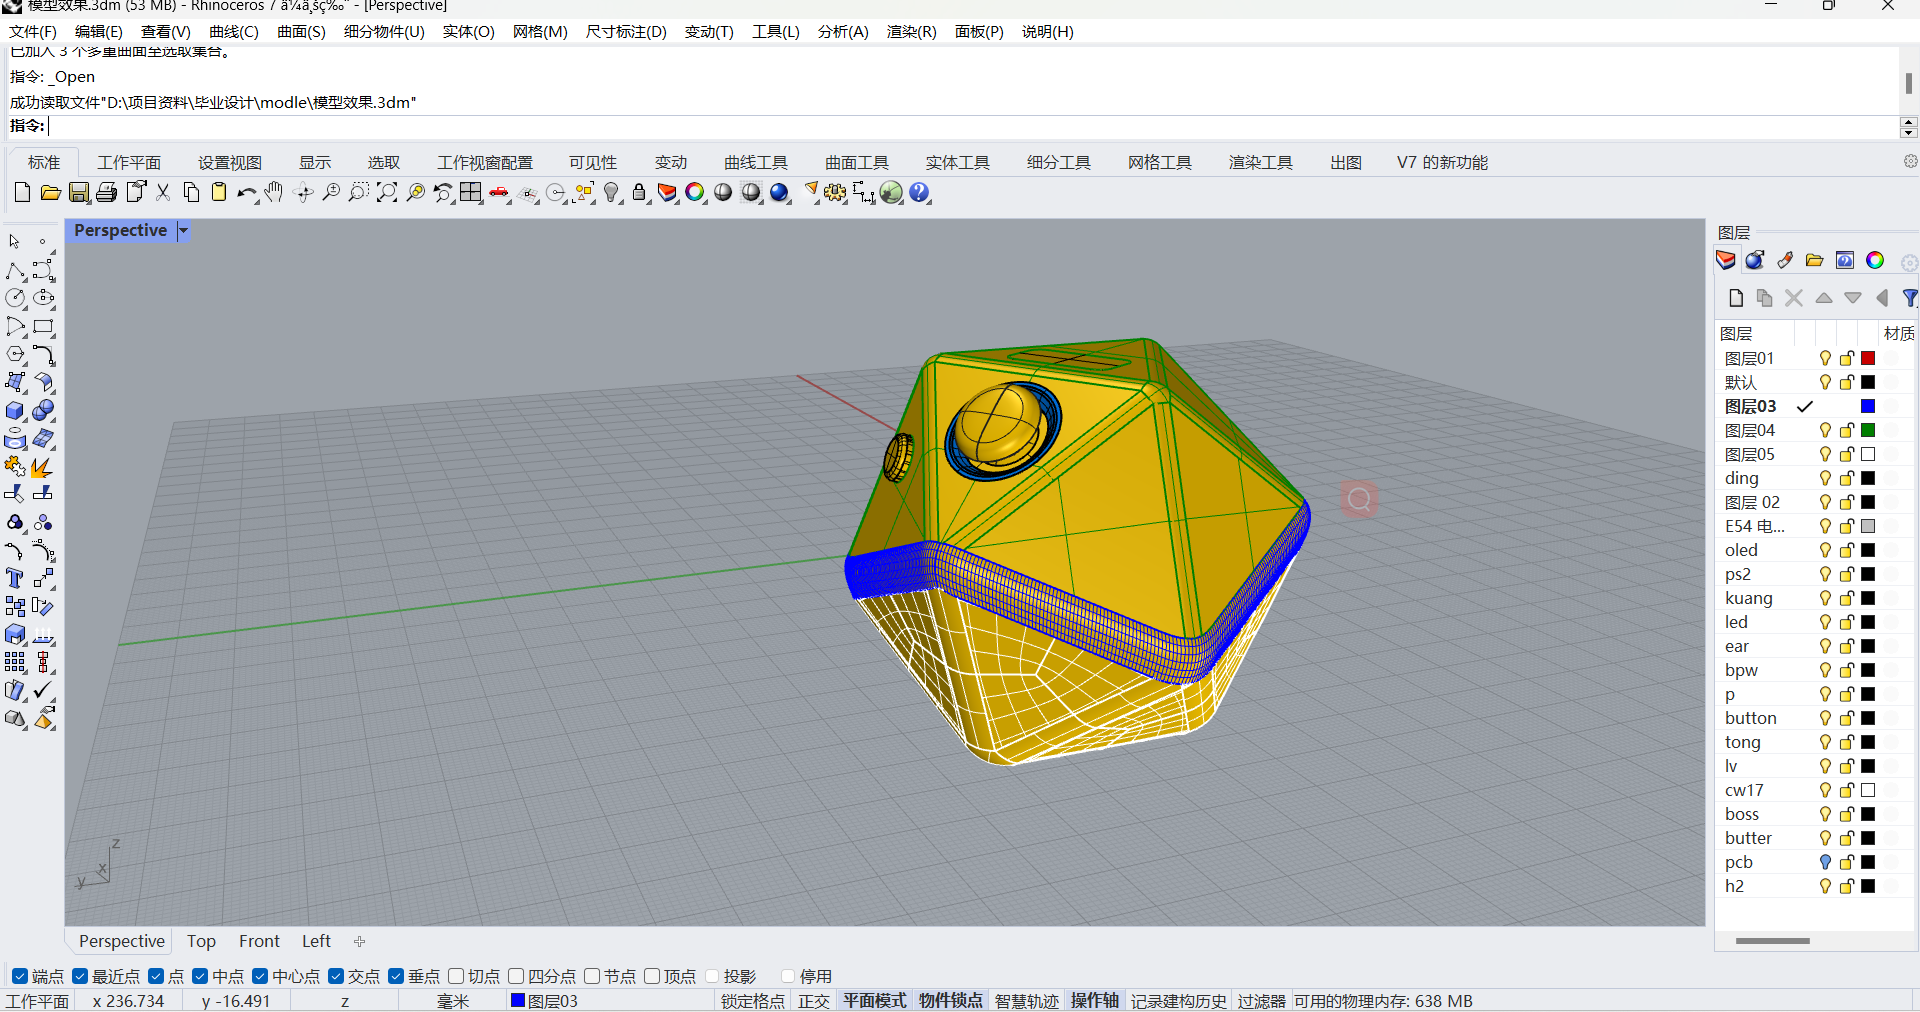The width and height of the screenshot is (1920, 1012).
Task: Click the layer filter funnel icon
Action: [1909, 298]
